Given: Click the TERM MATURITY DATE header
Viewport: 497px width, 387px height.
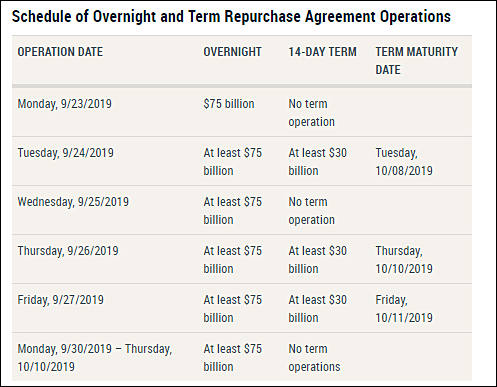Looking at the screenshot, I should point(416,61).
